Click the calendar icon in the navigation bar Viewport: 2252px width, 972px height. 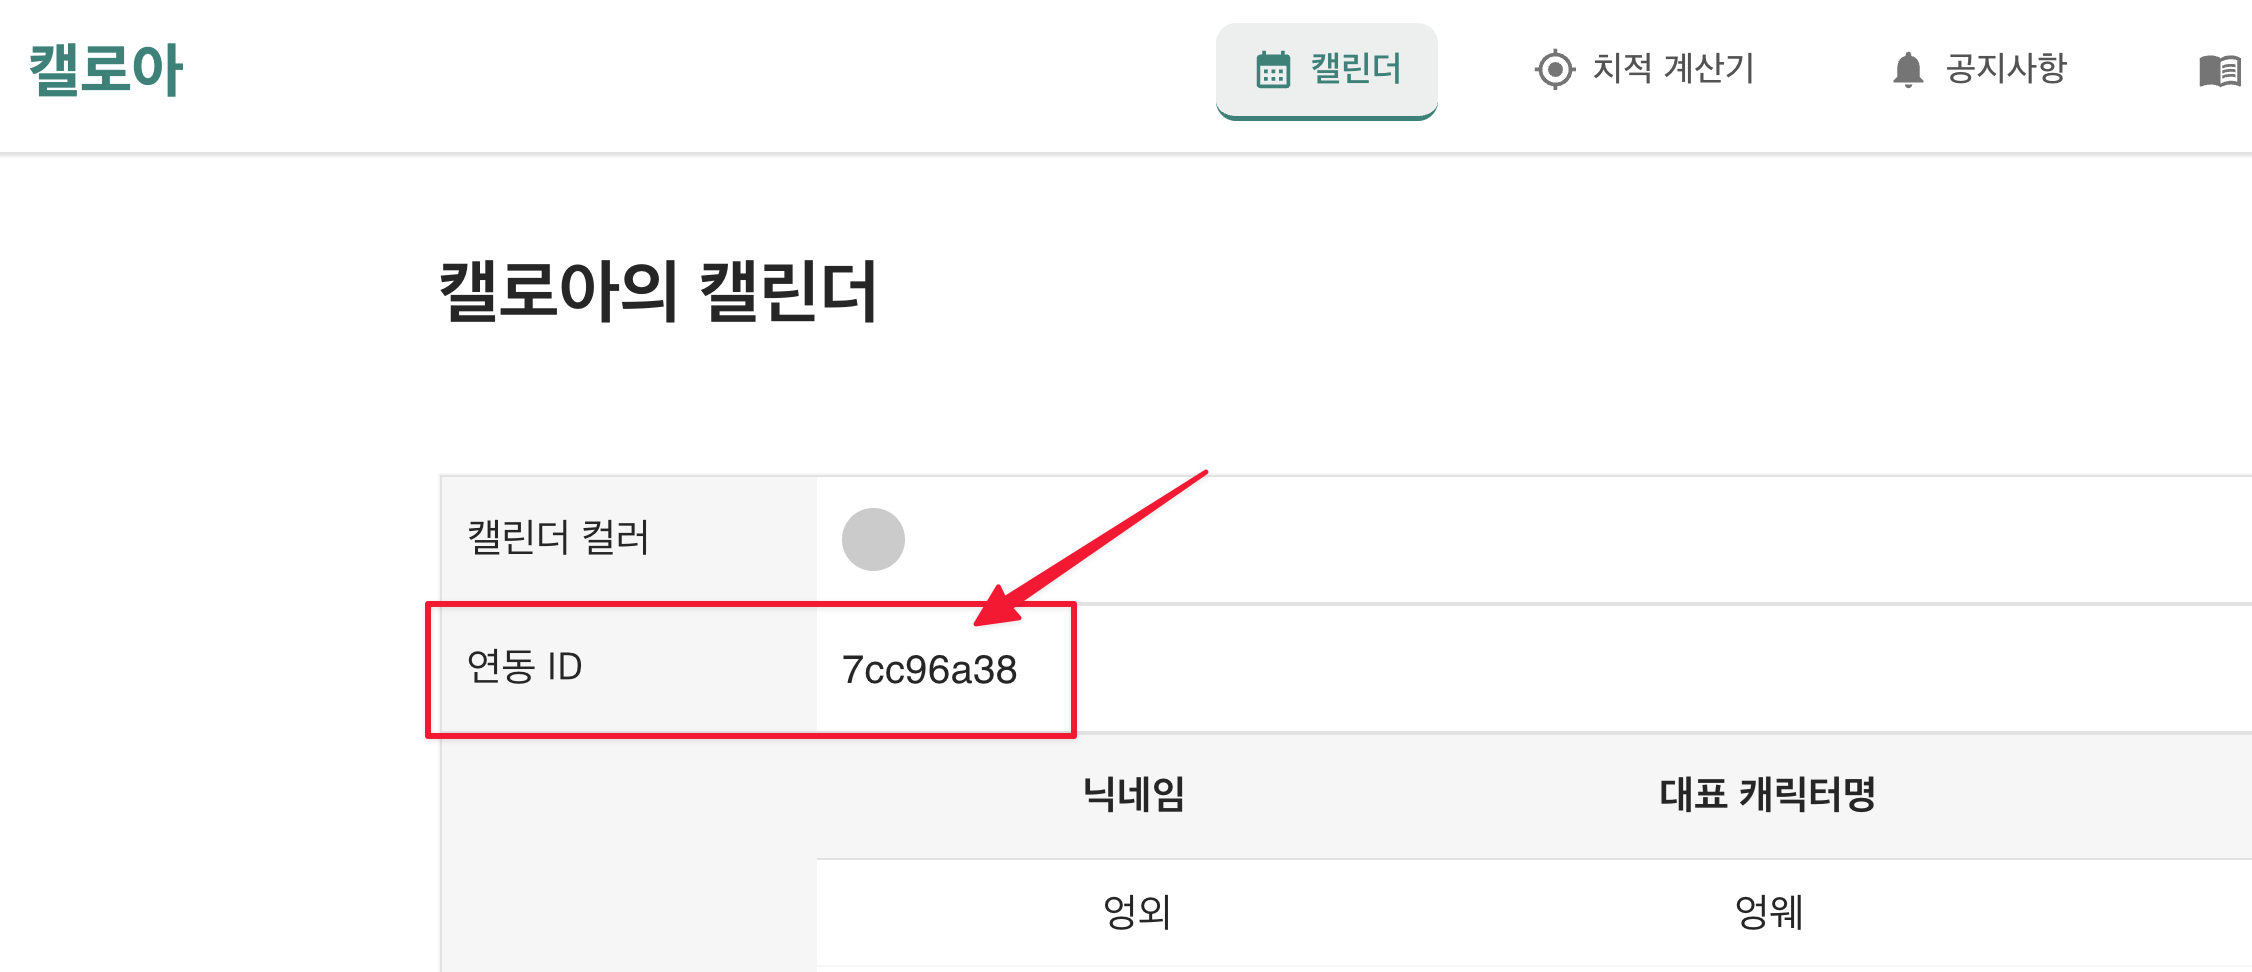tap(1273, 70)
